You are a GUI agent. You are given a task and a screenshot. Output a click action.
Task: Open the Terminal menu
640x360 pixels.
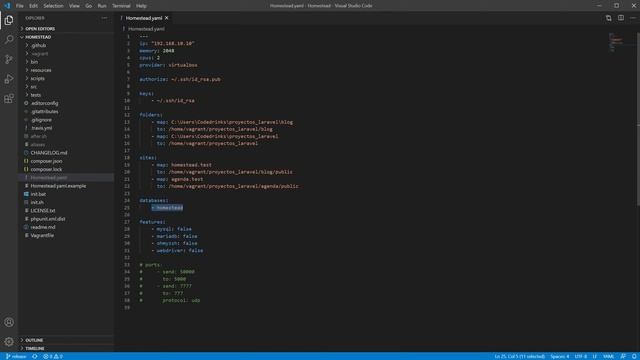121,6
